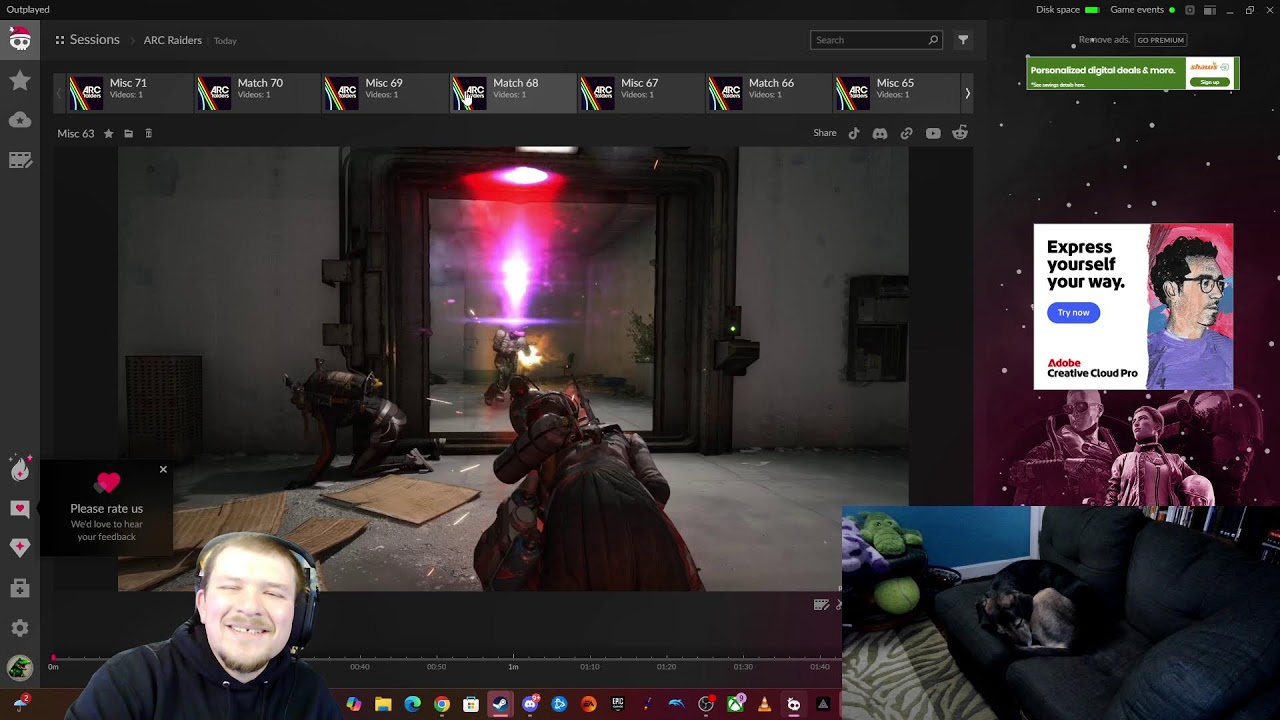1280x720 pixels.
Task: Click the Please rate us heart
Action: [x=107, y=484]
